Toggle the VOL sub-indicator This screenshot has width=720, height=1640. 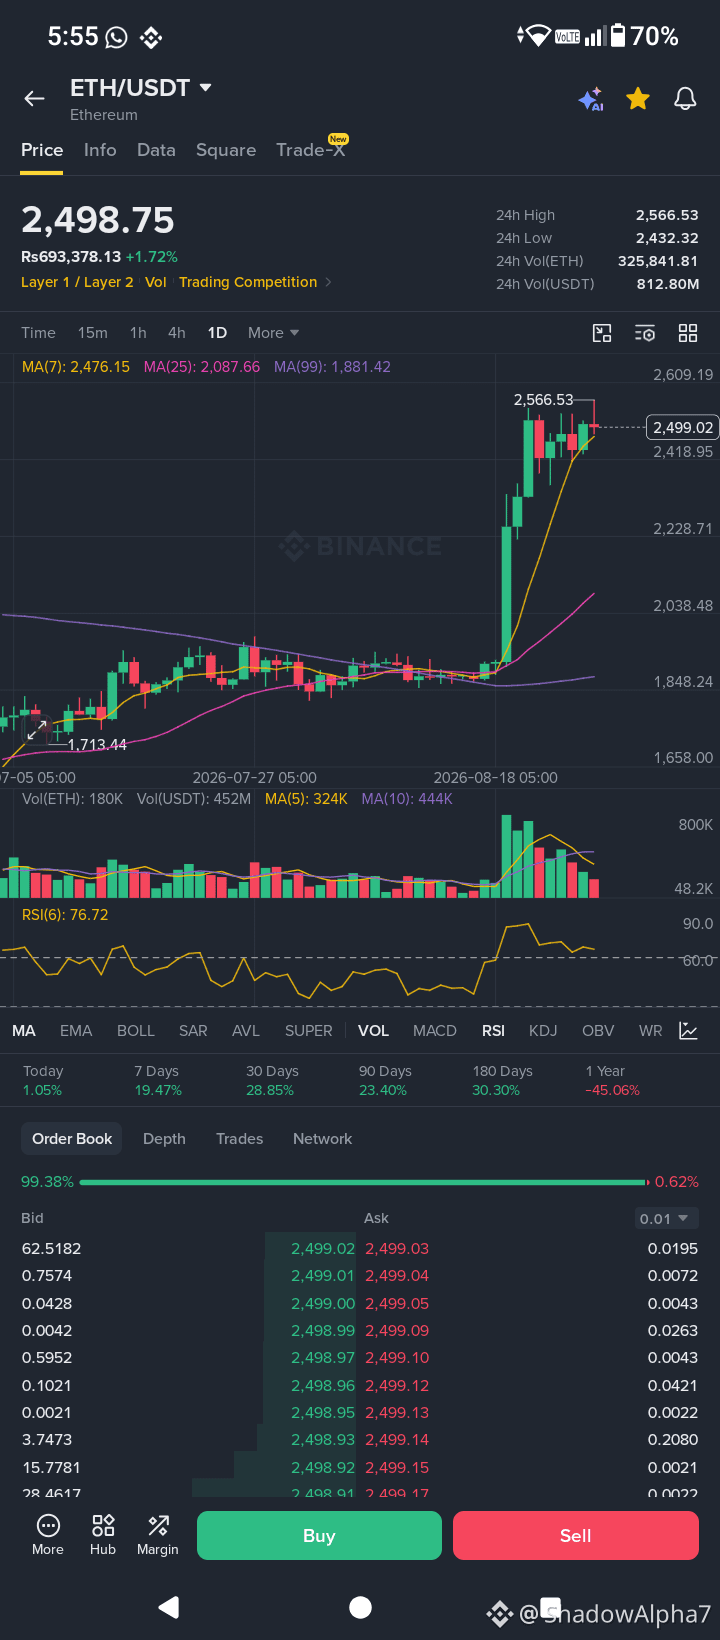(x=374, y=1031)
